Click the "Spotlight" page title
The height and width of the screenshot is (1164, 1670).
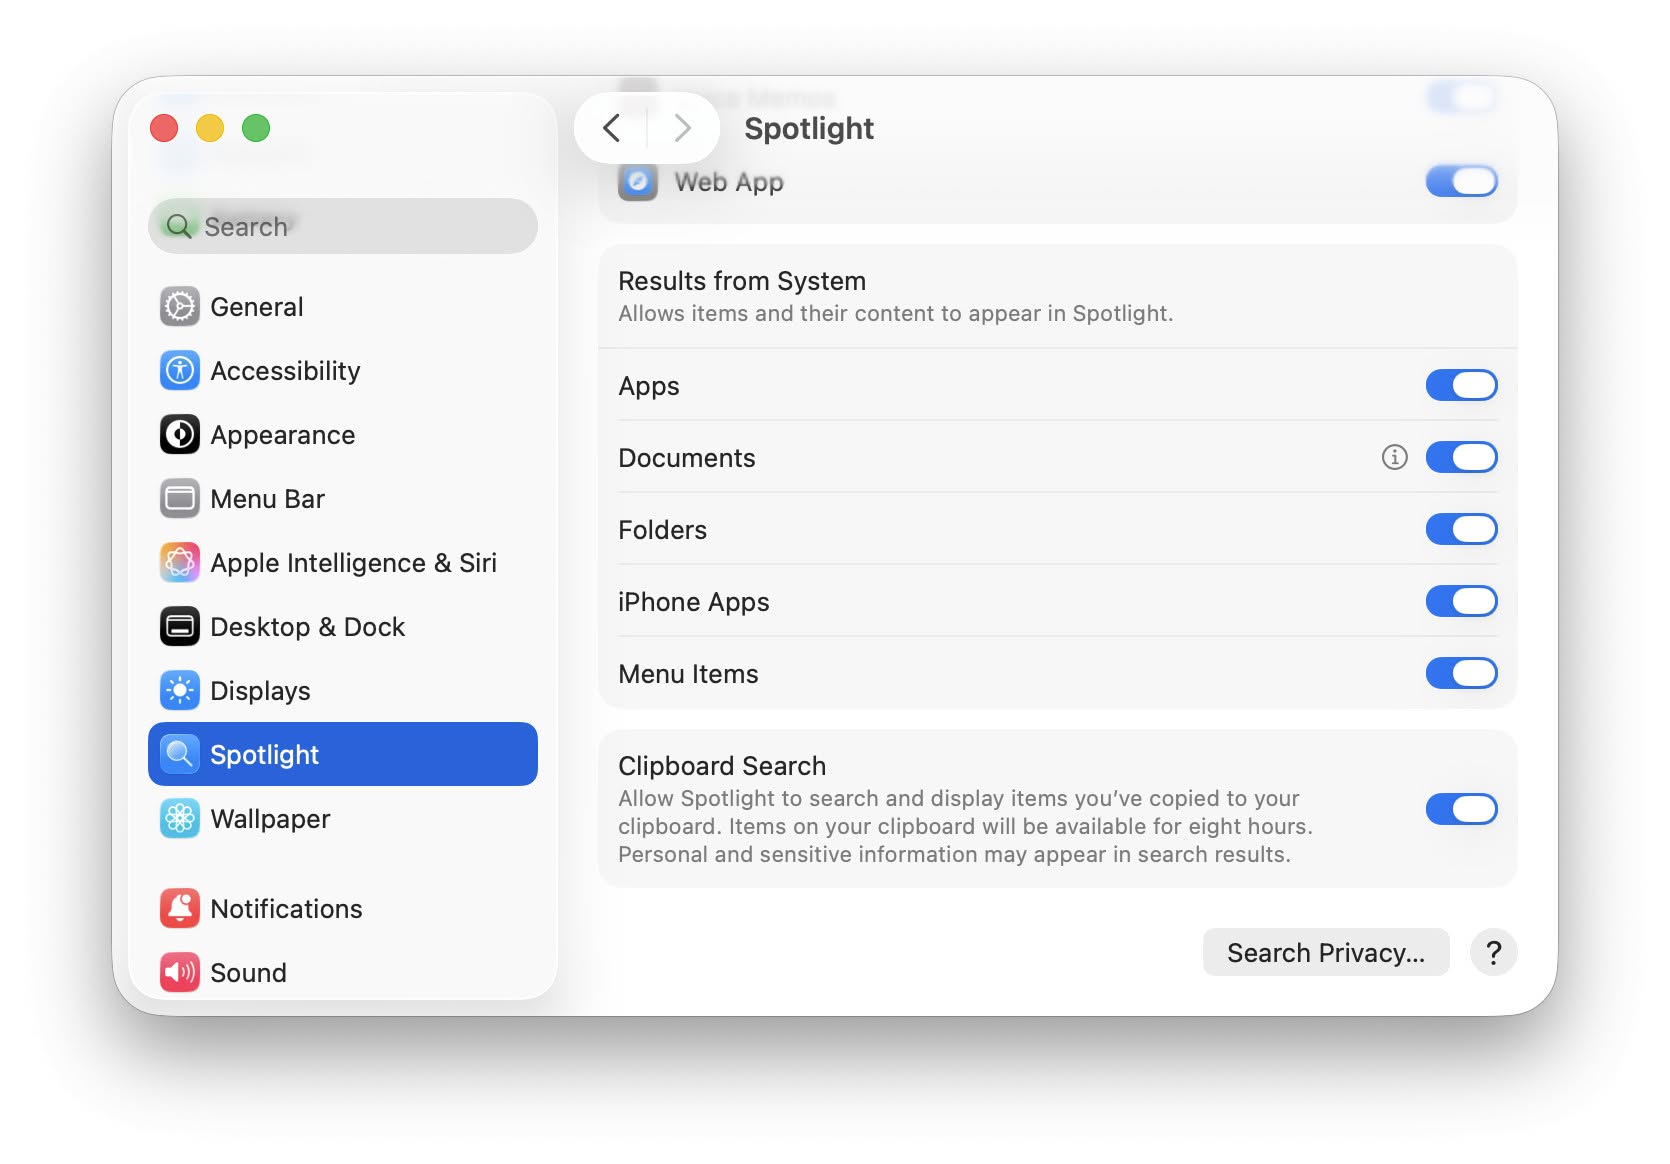pos(809,129)
